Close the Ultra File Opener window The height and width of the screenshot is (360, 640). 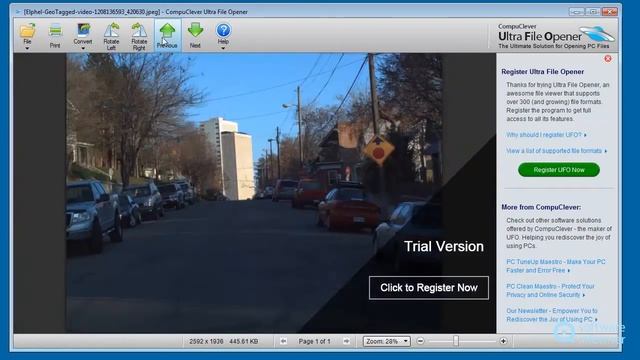(610, 12)
